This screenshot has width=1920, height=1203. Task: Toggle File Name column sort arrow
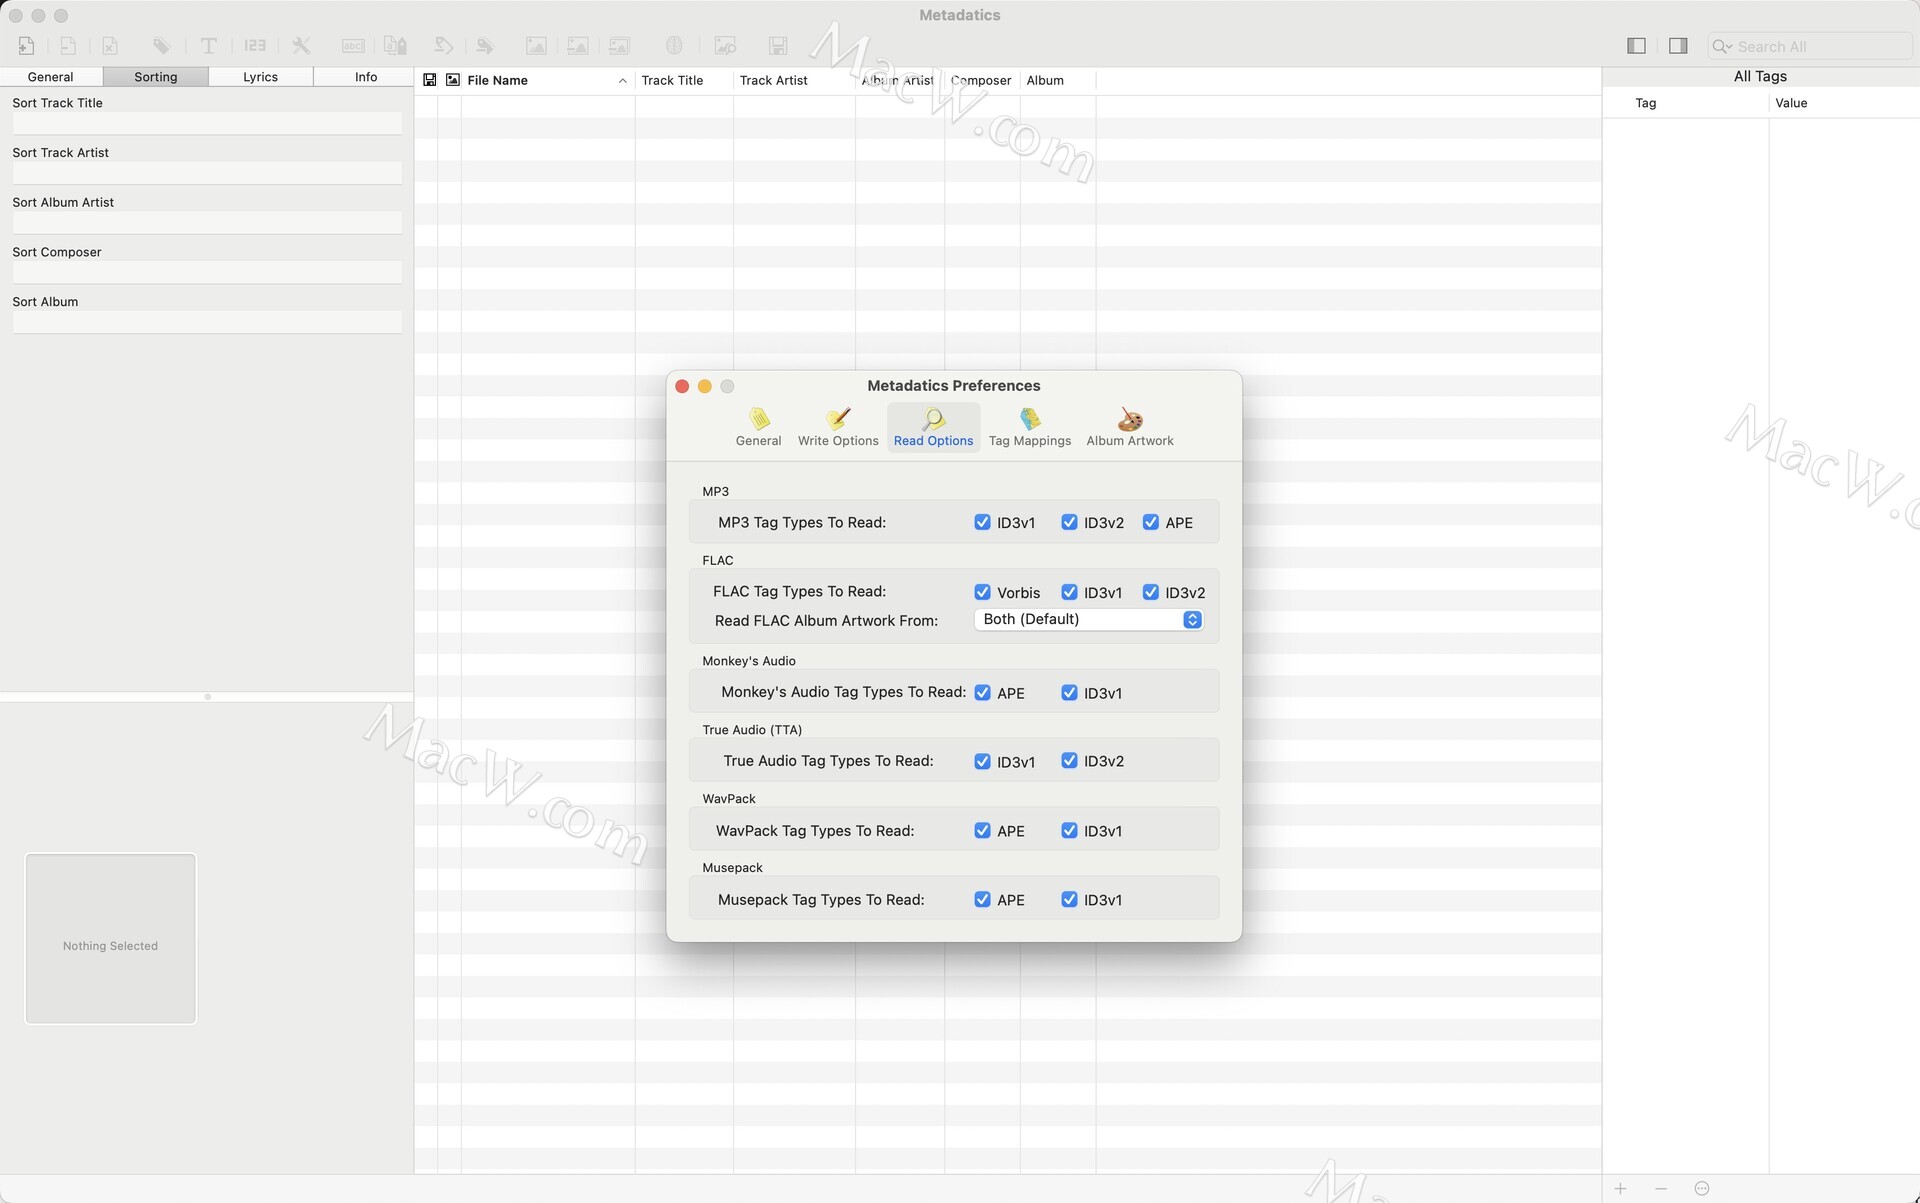(x=622, y=81)
